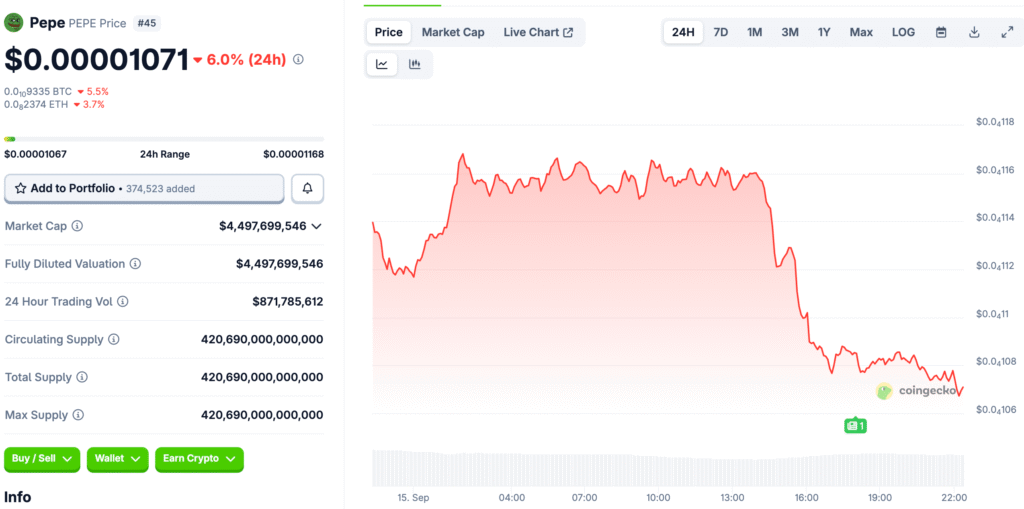Click the 10:00 x-axis time label

tap(658, 497)
